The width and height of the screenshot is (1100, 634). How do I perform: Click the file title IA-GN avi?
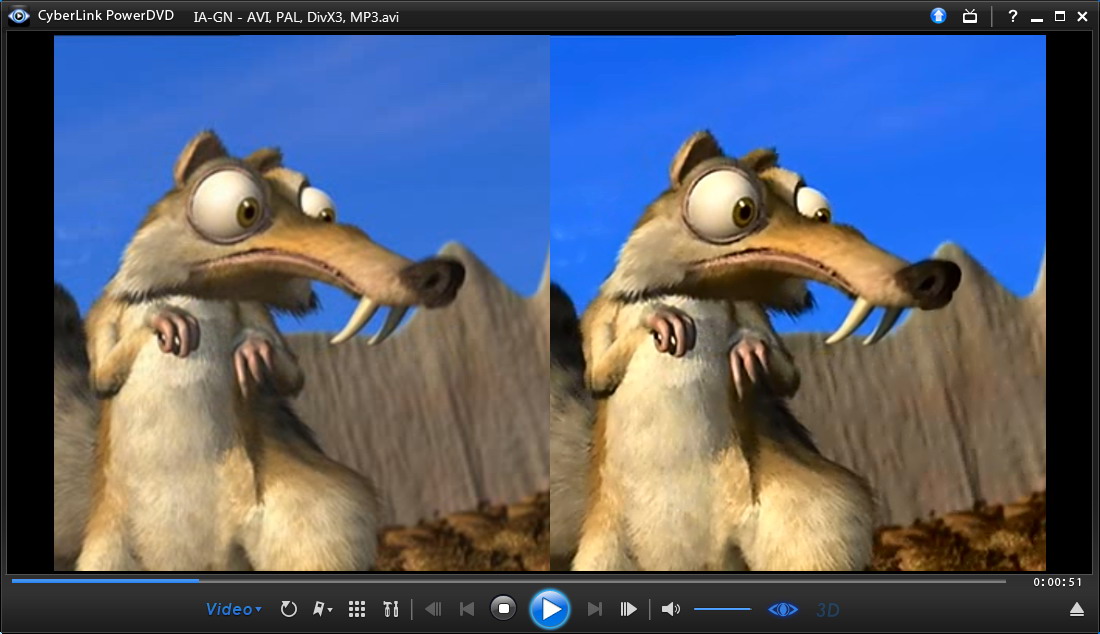(x=296, y=17)
